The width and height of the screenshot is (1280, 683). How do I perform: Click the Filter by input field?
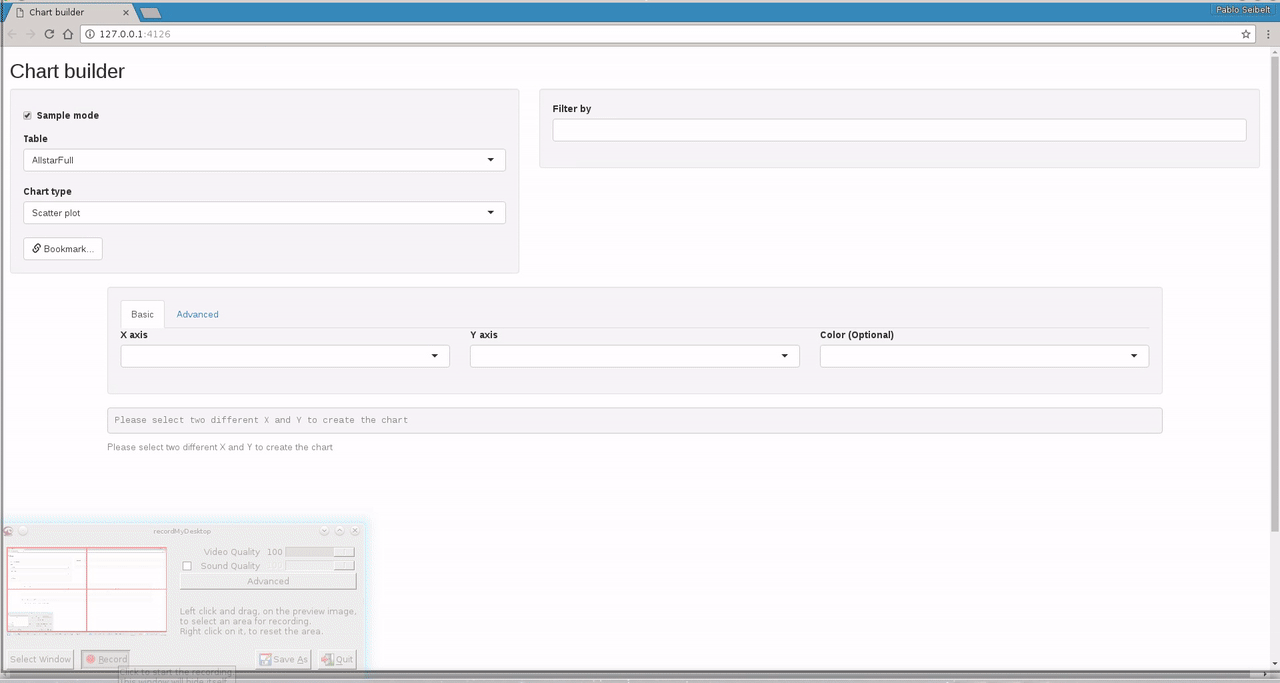click(x=899, y=130)
